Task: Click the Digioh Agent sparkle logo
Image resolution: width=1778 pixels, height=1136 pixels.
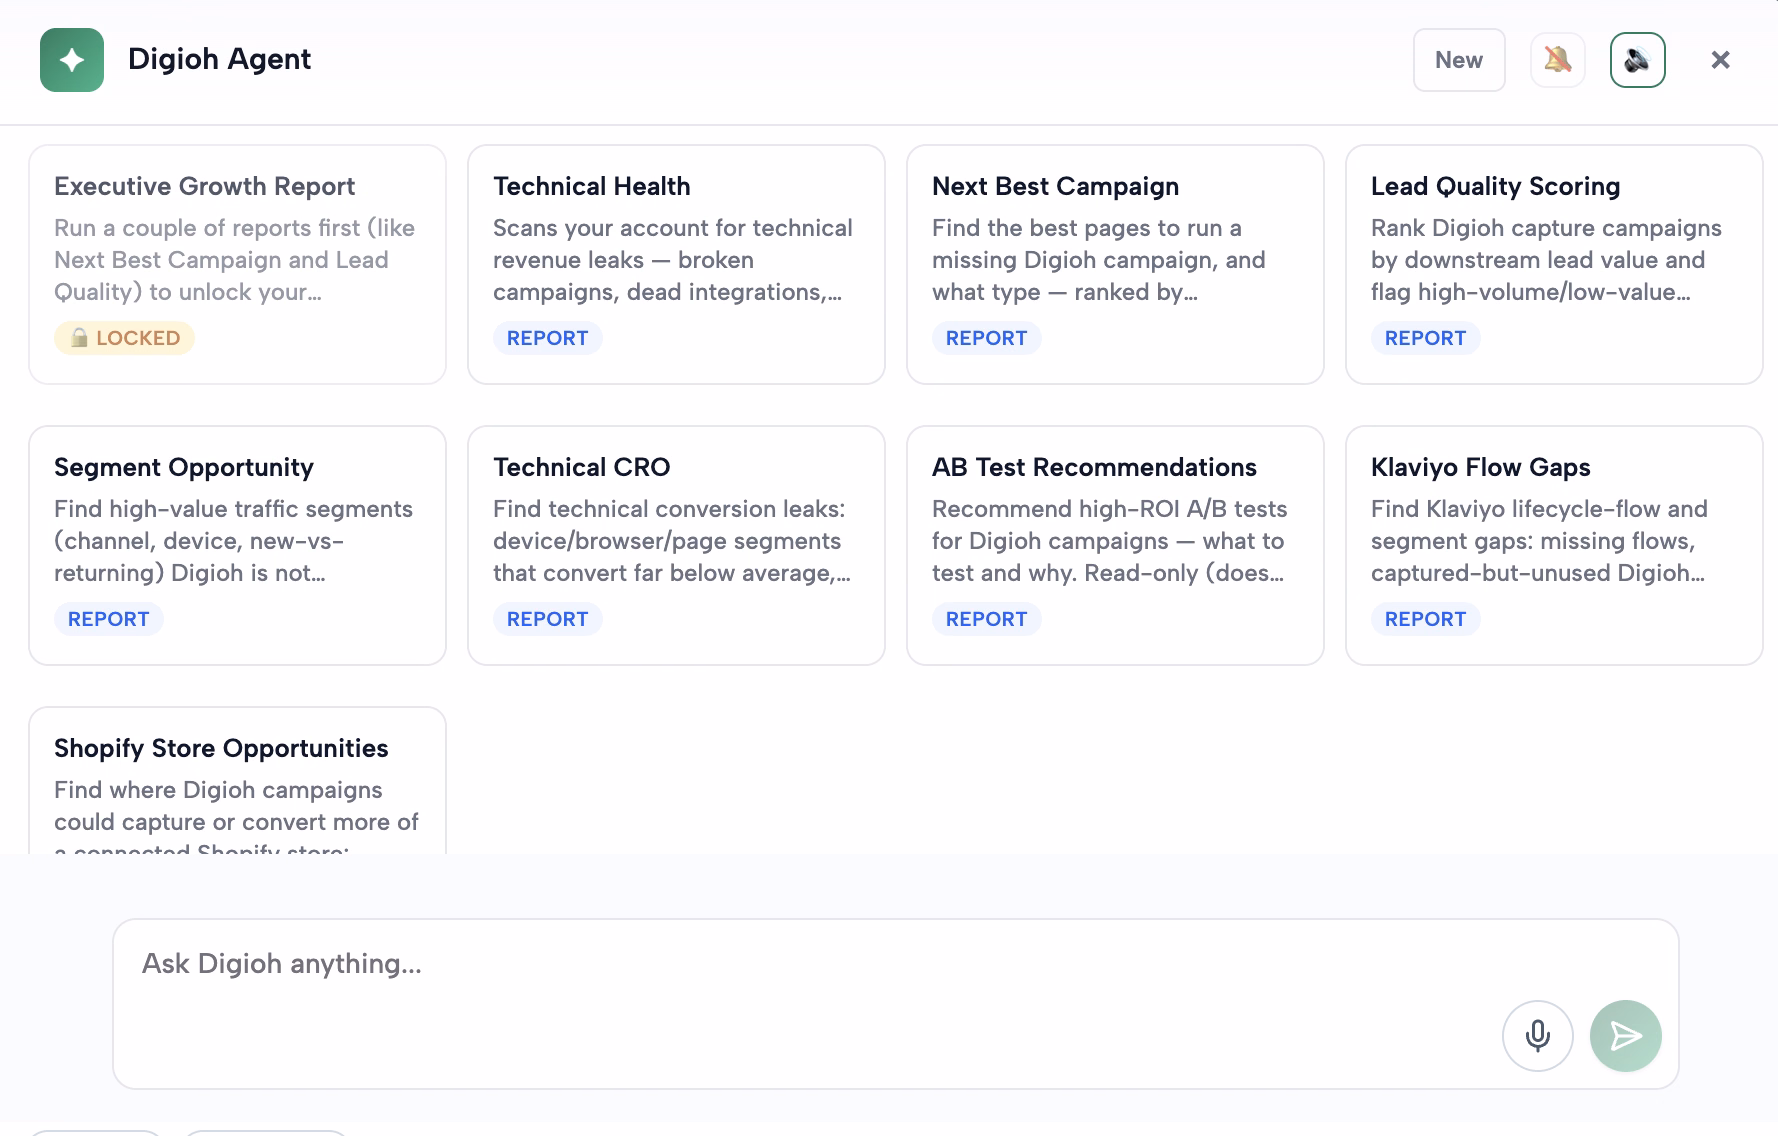Action: click(72, 60)
